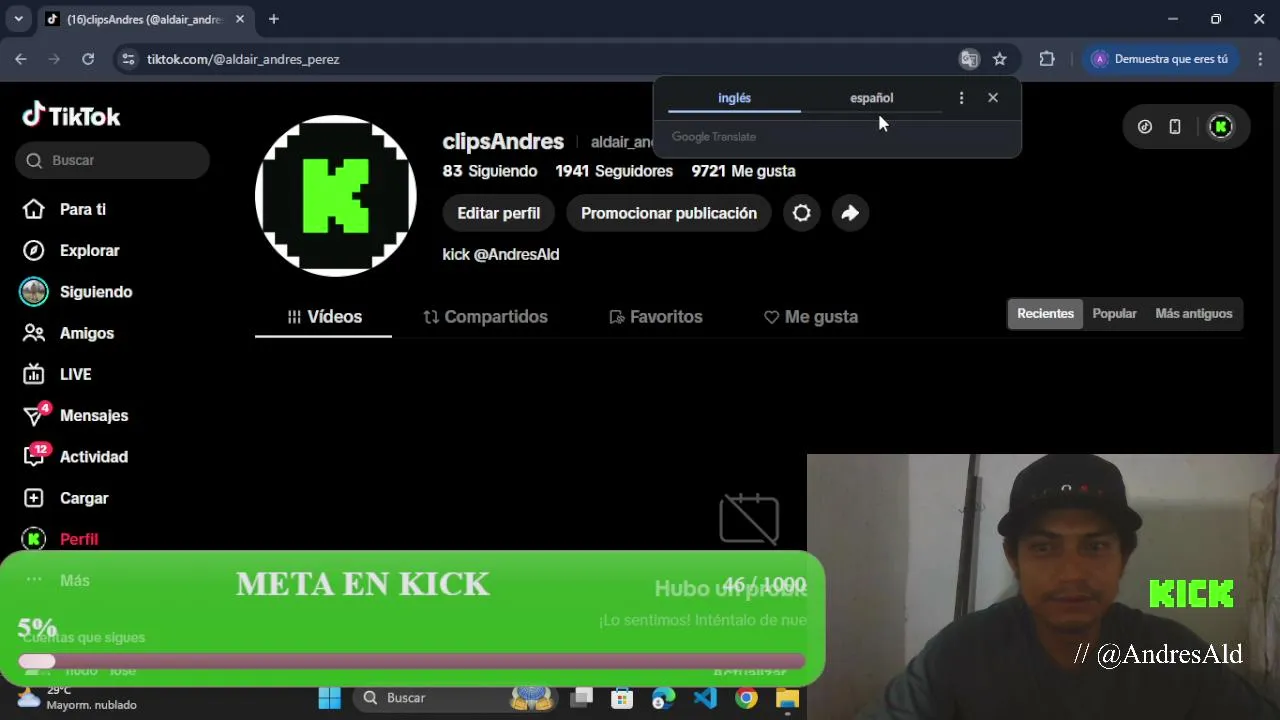Open the Windows Start menu
Viewport: 1280px width, 720px height.
click(x=329, y=698)
